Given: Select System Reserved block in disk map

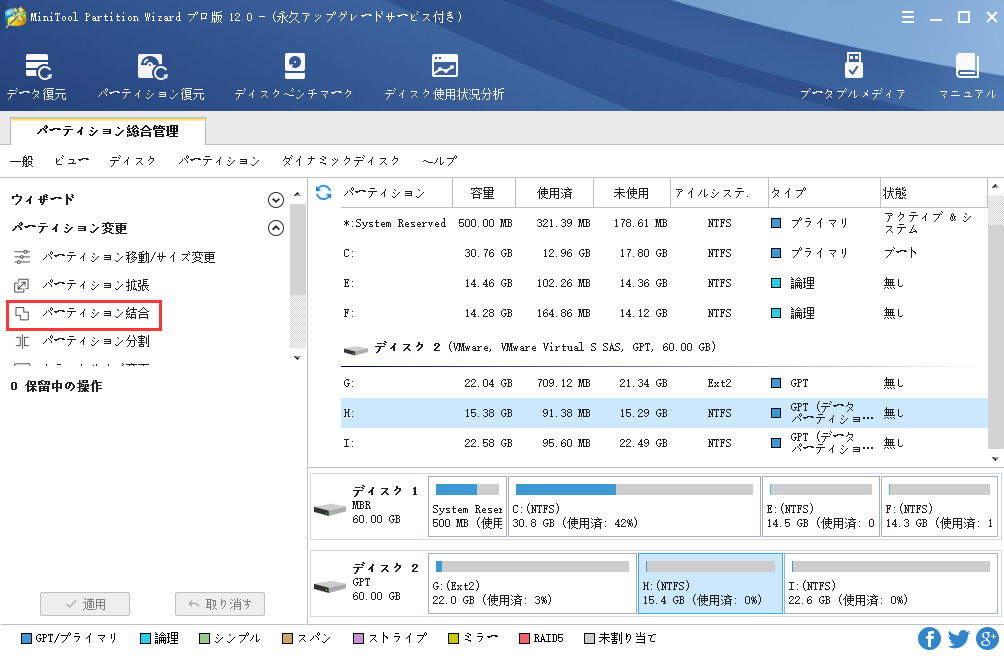Looking at the screenshot, I should coord(467,506).
